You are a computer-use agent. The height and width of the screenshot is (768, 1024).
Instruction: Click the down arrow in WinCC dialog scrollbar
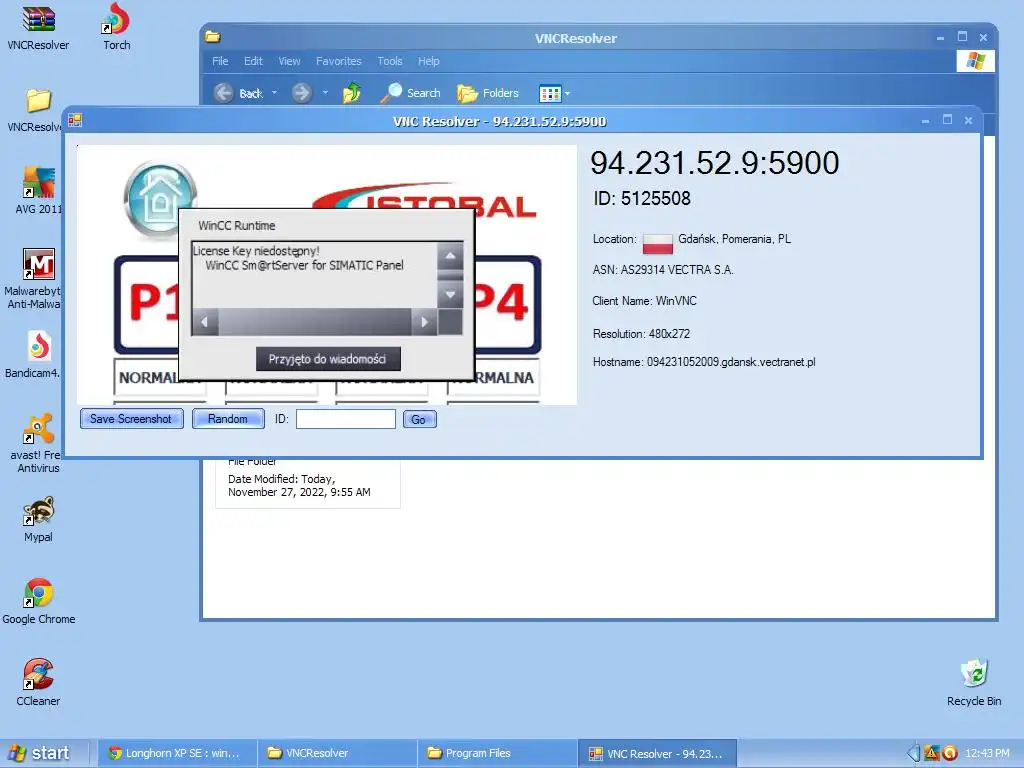click(450, 294)
